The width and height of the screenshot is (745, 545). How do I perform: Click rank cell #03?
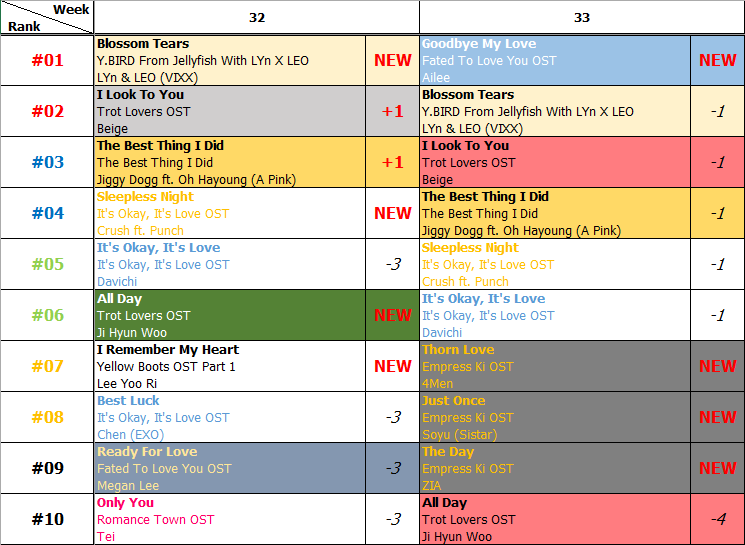pyautogui.click(x=47, y=162)
